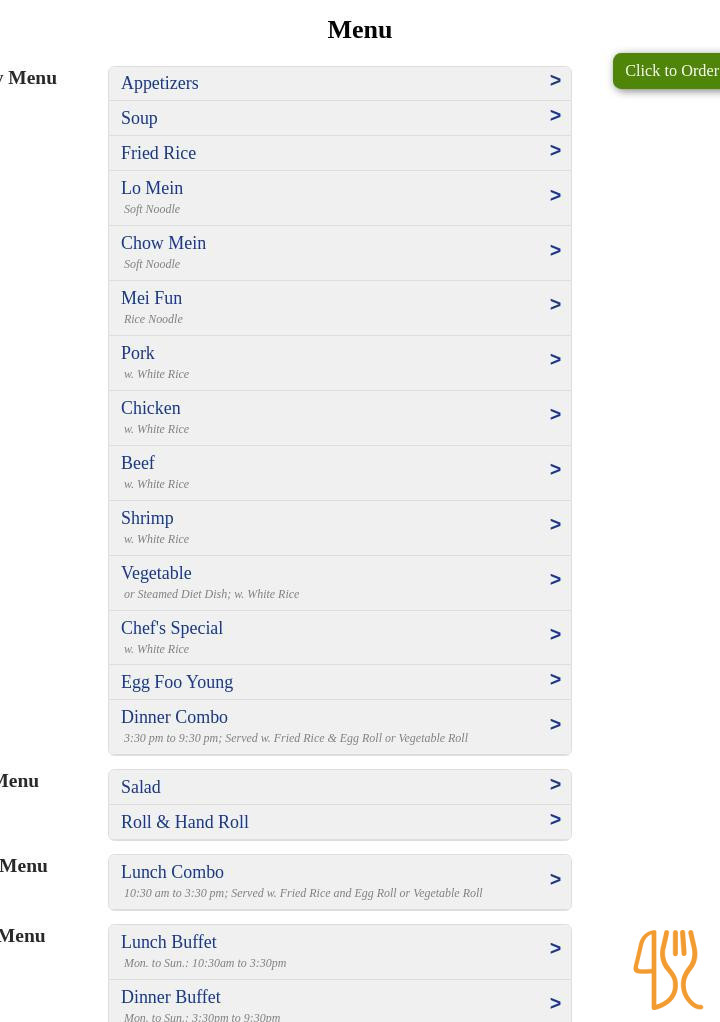This screenshot has width=720, height=1022.
Task: Open the Lunch Buffet listing
Action: coord(339,952)
